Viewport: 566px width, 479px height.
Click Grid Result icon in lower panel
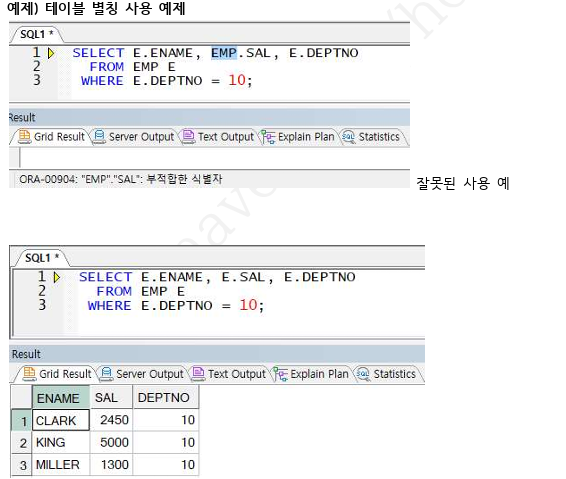[x=29, y=374]
